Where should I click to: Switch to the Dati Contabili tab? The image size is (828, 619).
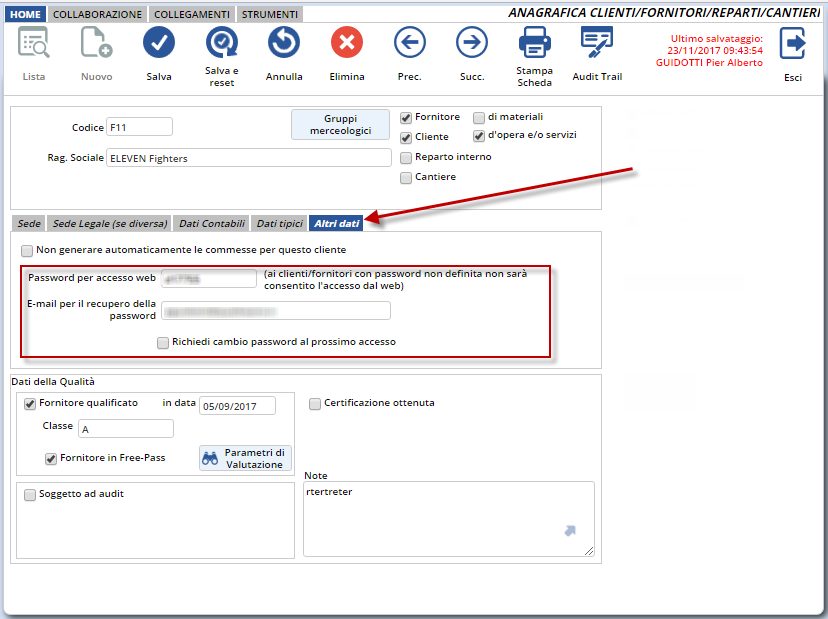211,223
